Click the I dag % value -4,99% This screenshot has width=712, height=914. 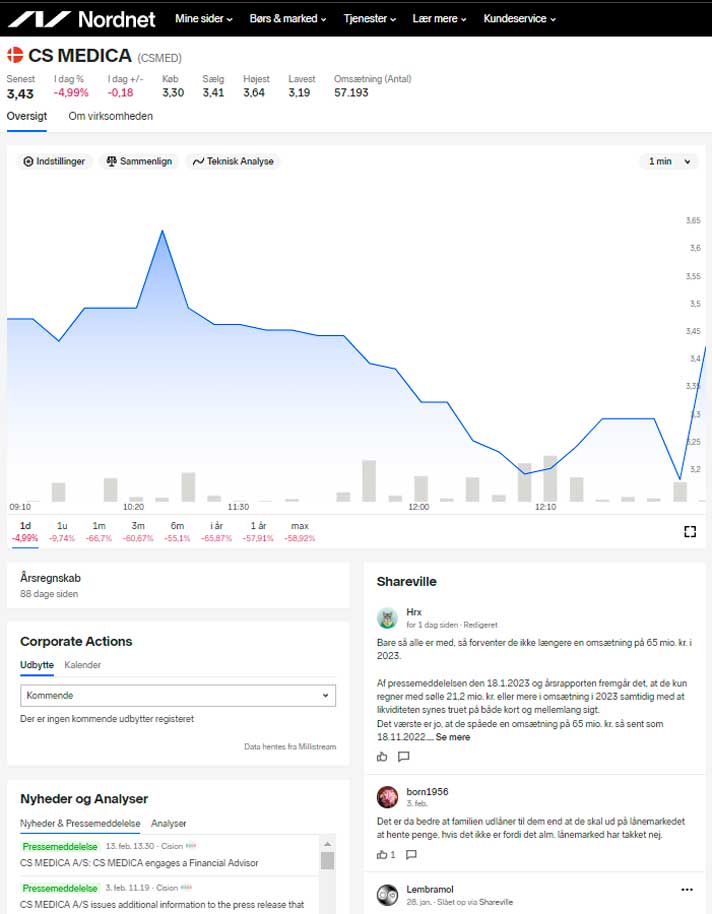click(x=71, y=93)
